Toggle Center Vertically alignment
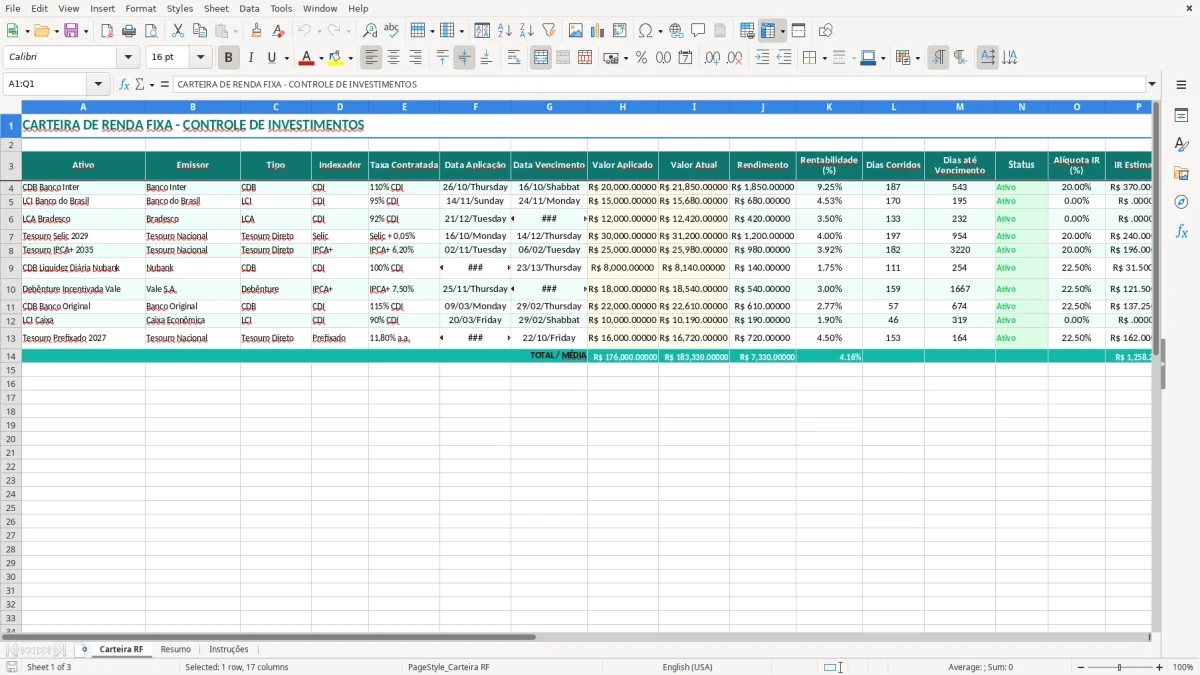Viewport: 1200px width, 675px height. pyautogui.click(x=464, y=58)
